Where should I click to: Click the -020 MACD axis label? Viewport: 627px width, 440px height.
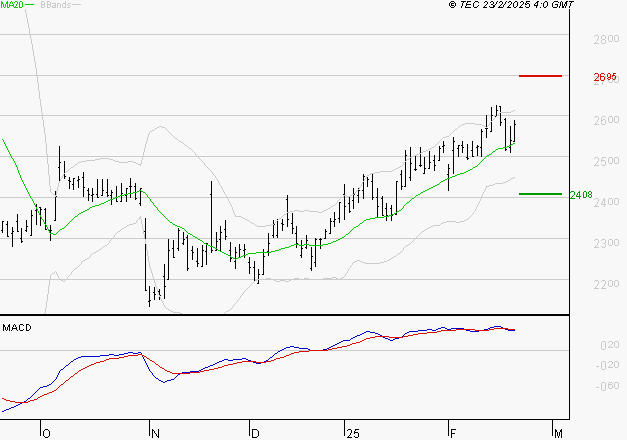pos(607,365)
